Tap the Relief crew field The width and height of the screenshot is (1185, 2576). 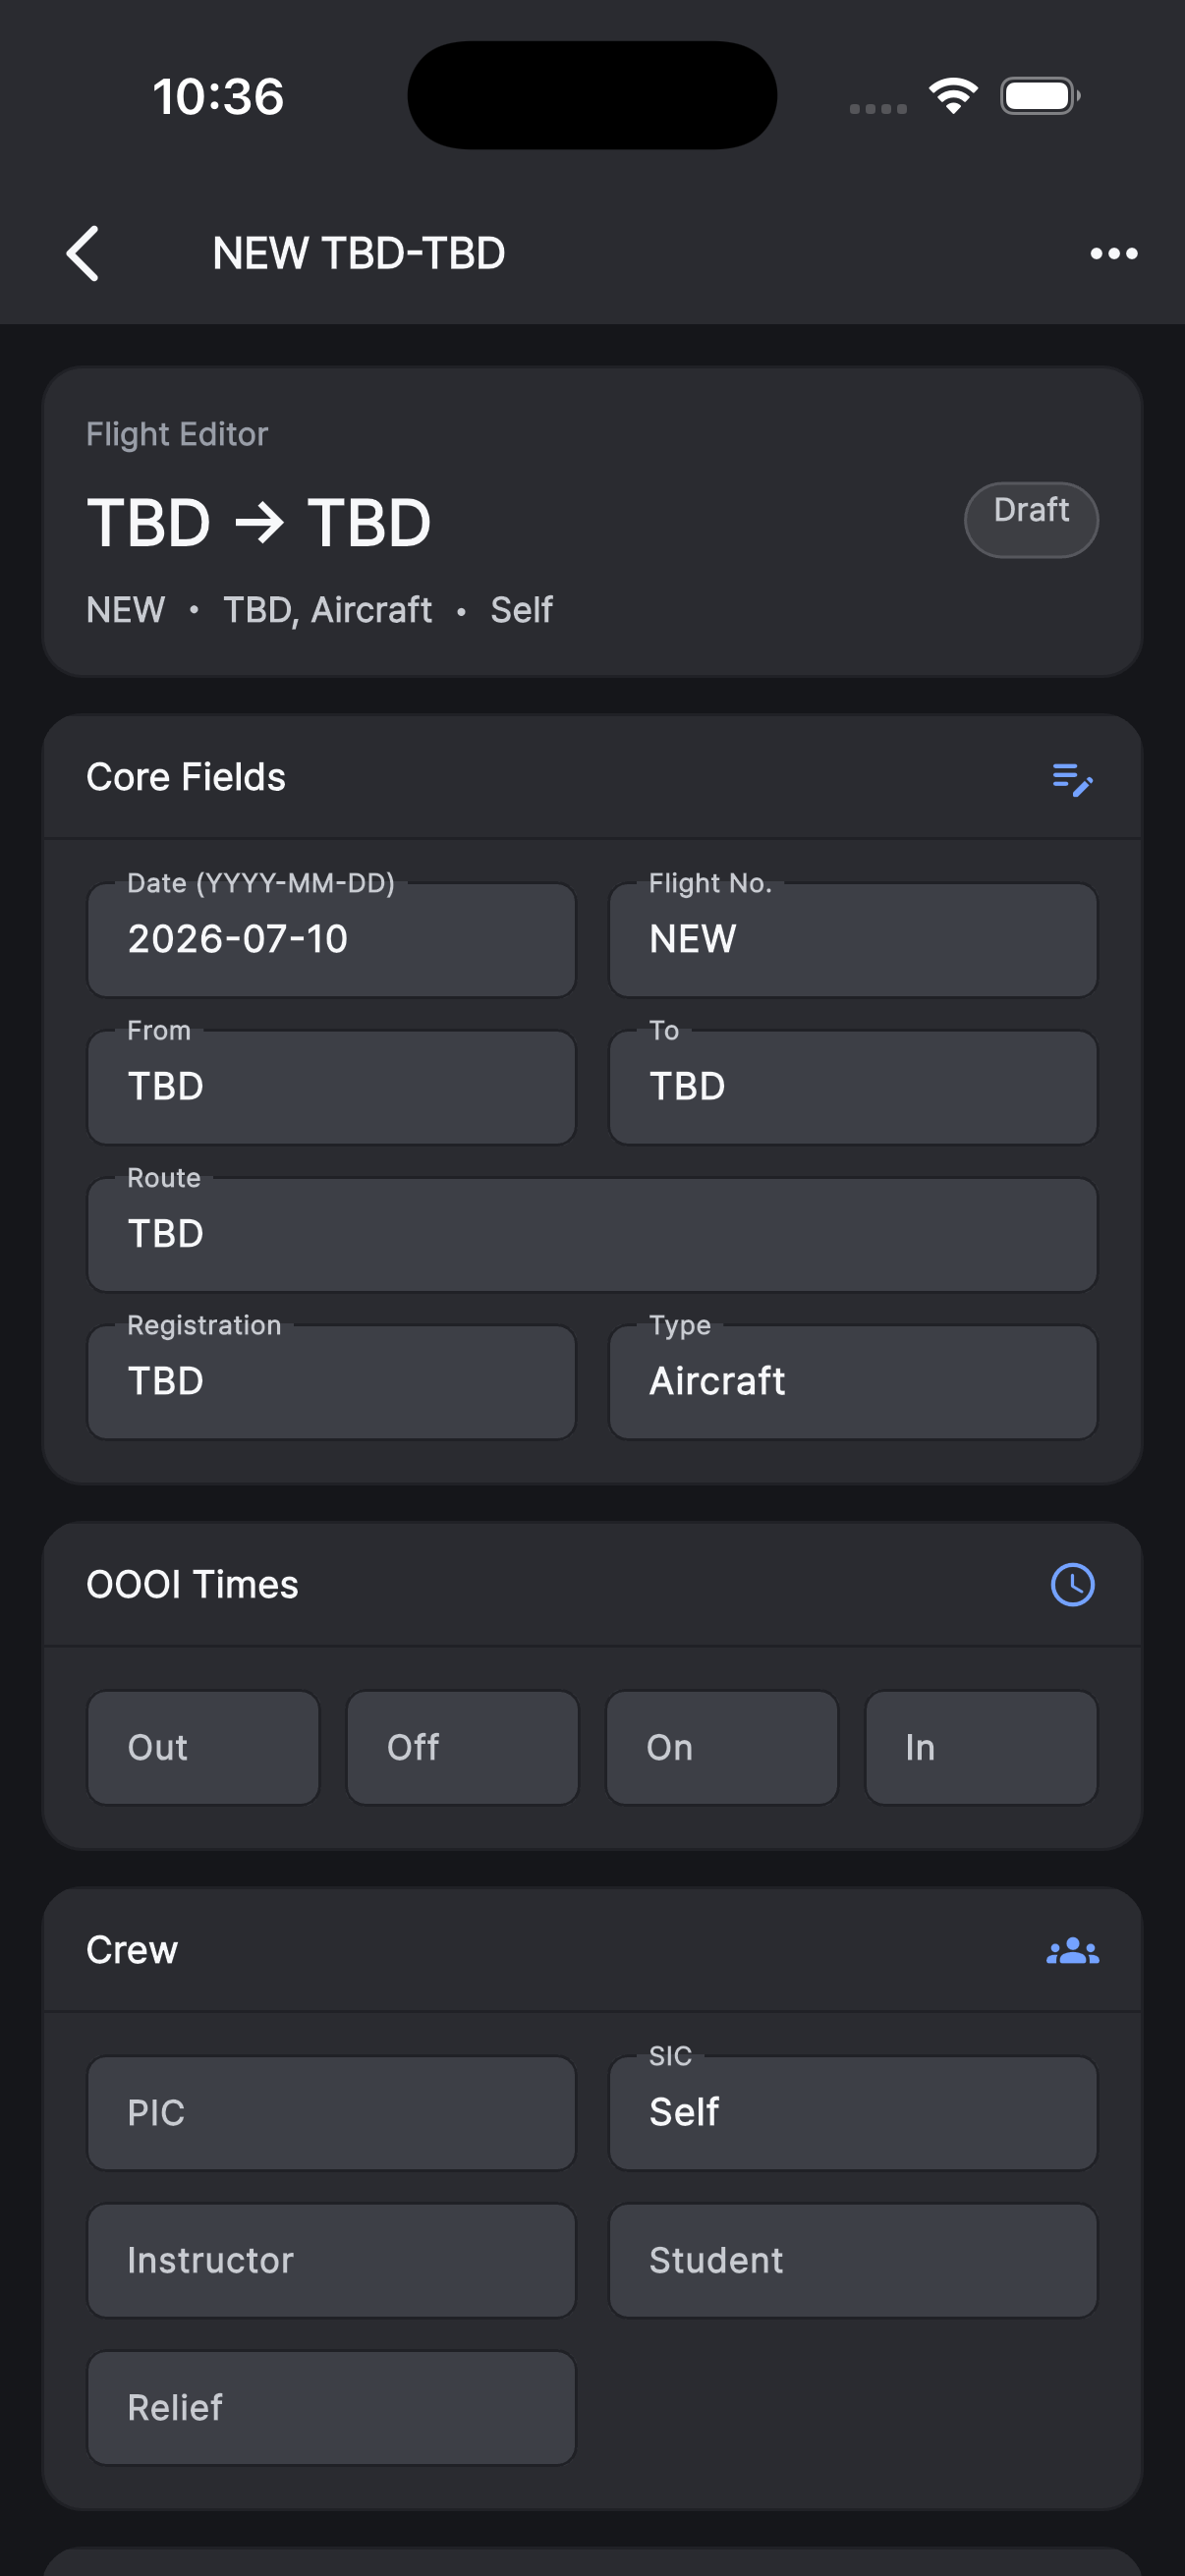pyautogui.click(x=332, y=2408)
